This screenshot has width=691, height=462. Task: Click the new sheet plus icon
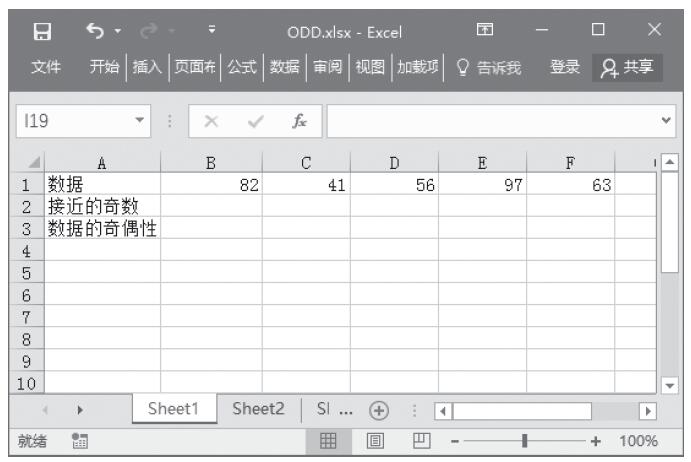click(377, 410)
